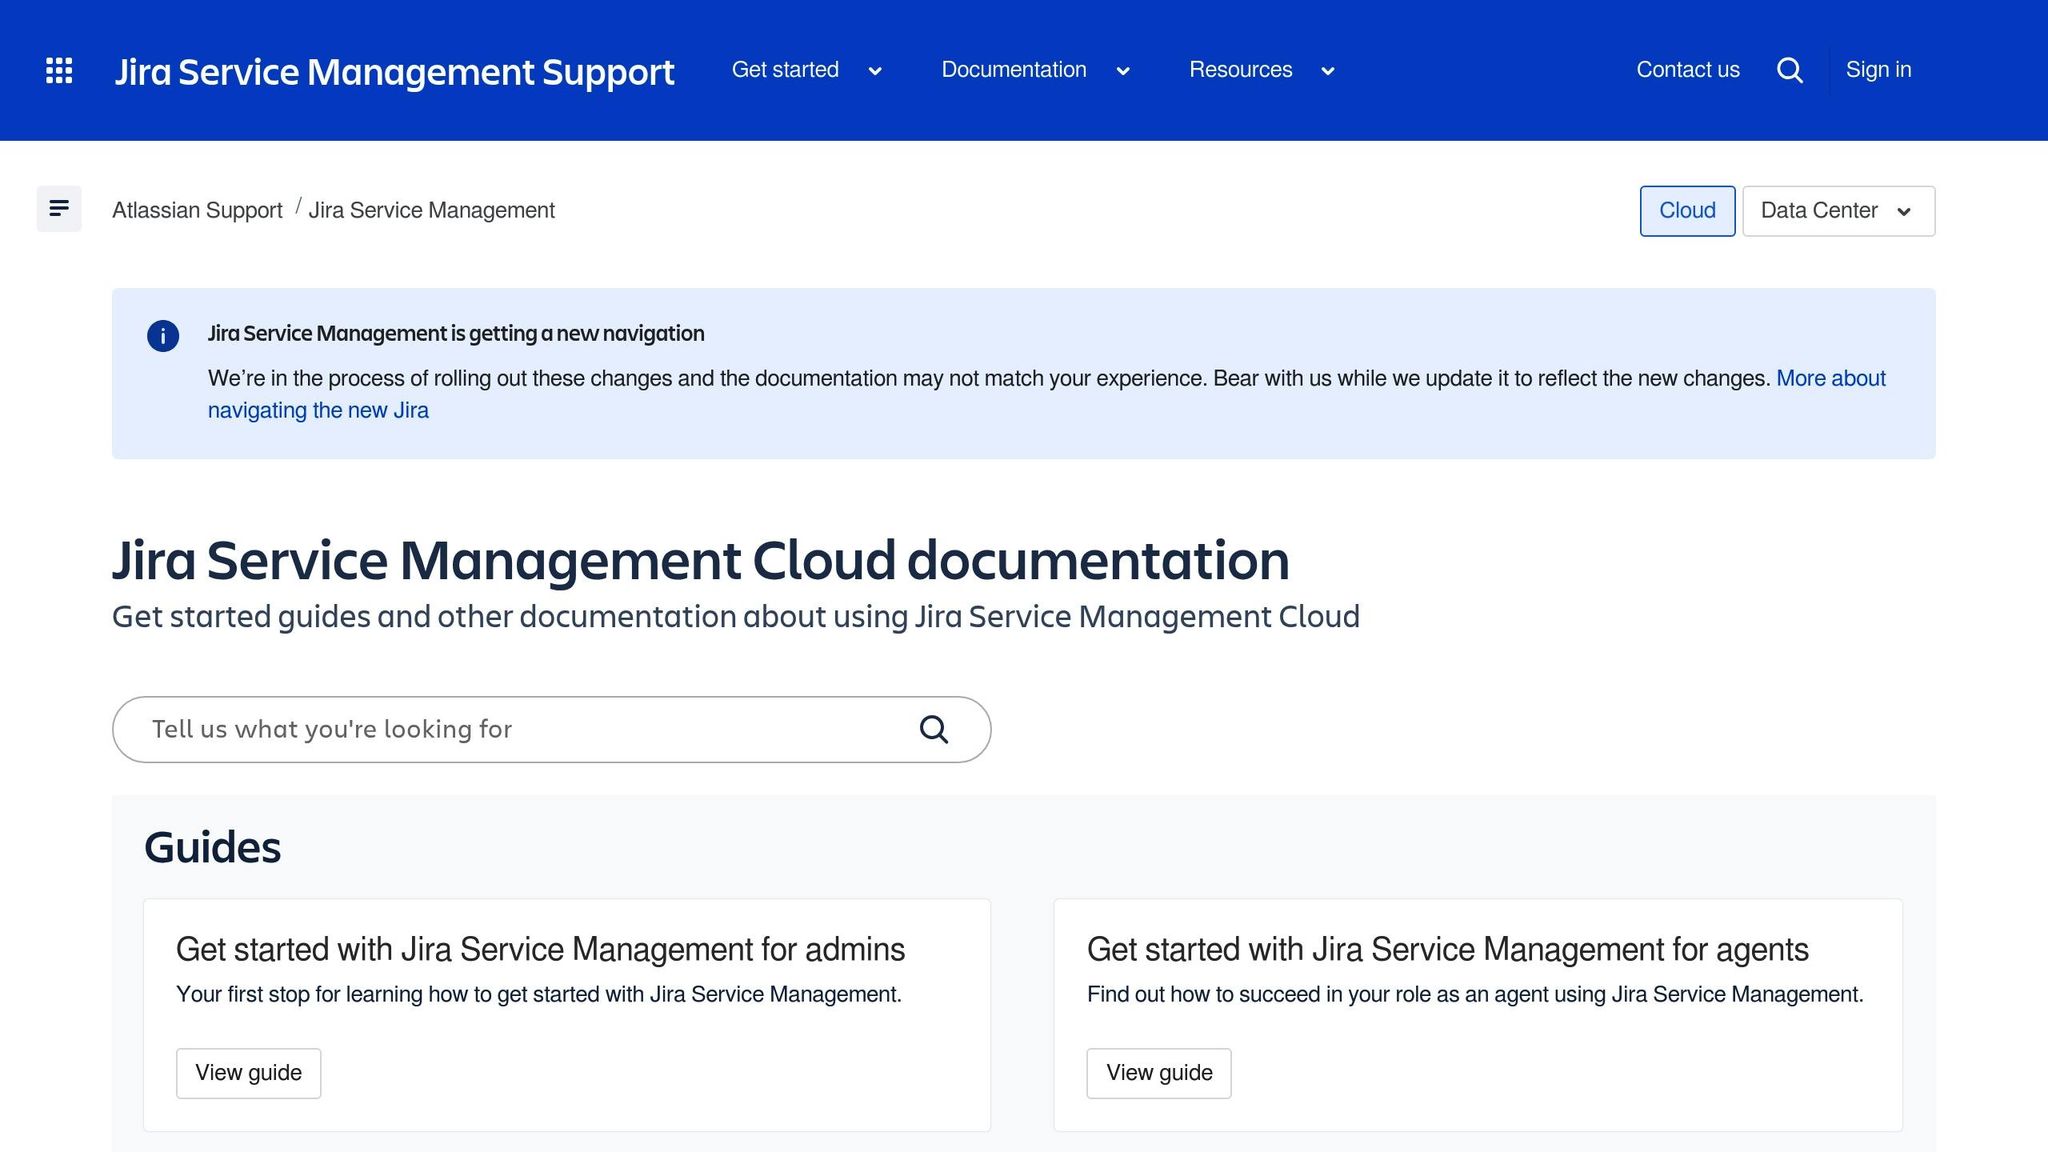
Task: Open the Atlassian app switcher grid icon
Action: 59,70
